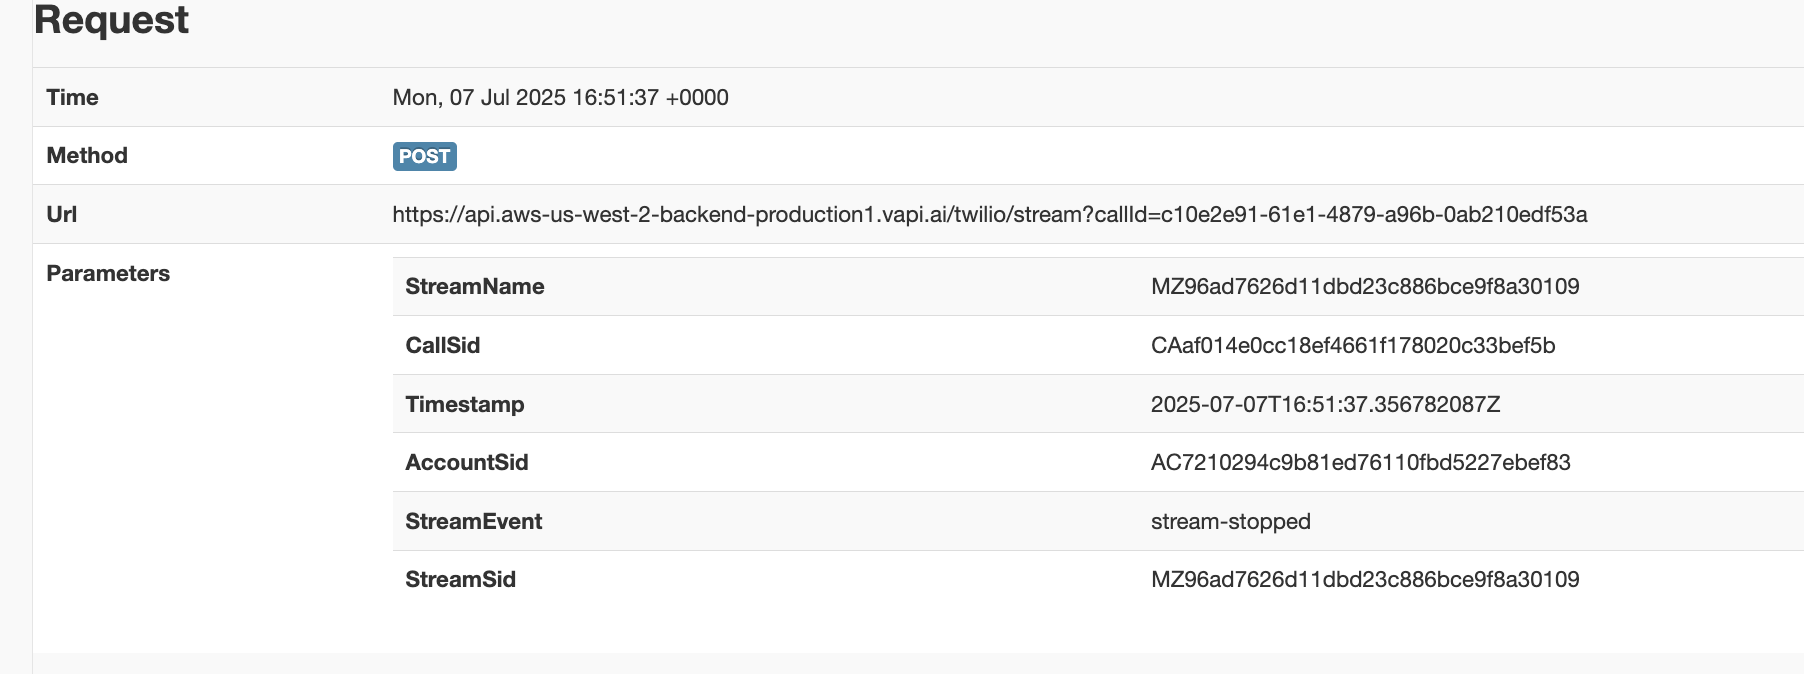Click the StreamName value MZ96ad...
Image resolution: width=1804 pixels, height=674 pixels.
(1364, 286)
